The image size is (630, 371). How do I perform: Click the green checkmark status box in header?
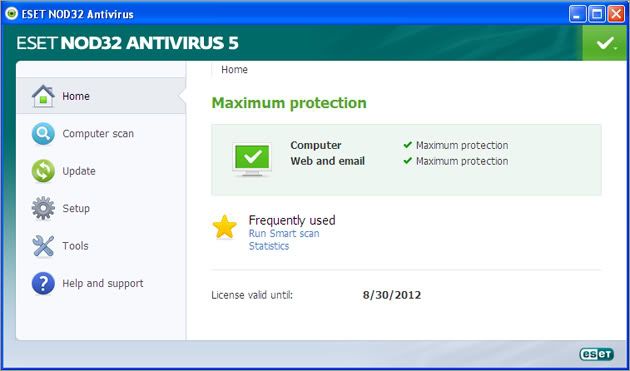(605, 43)
